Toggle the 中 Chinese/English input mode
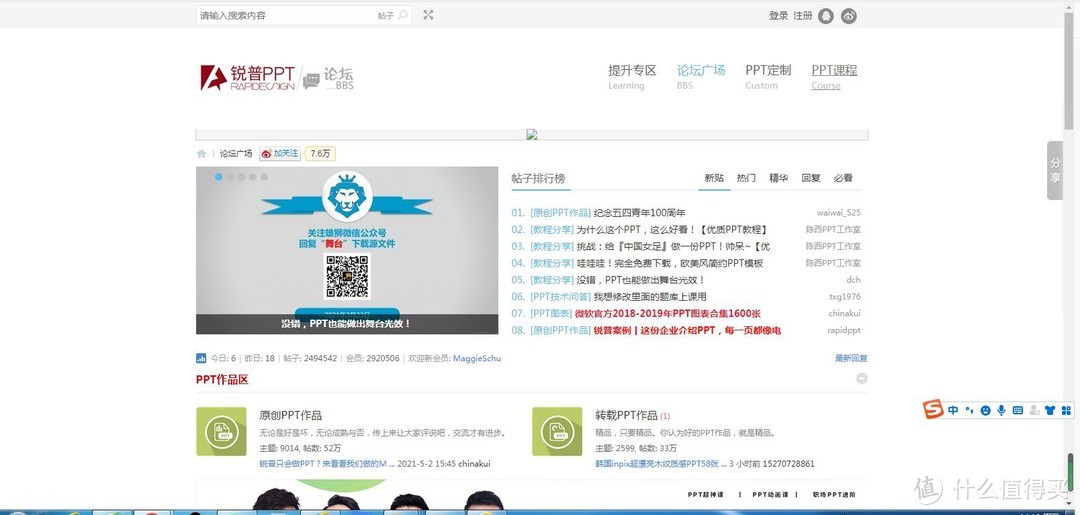The image size is (1080, 515). tap(953, 410)
